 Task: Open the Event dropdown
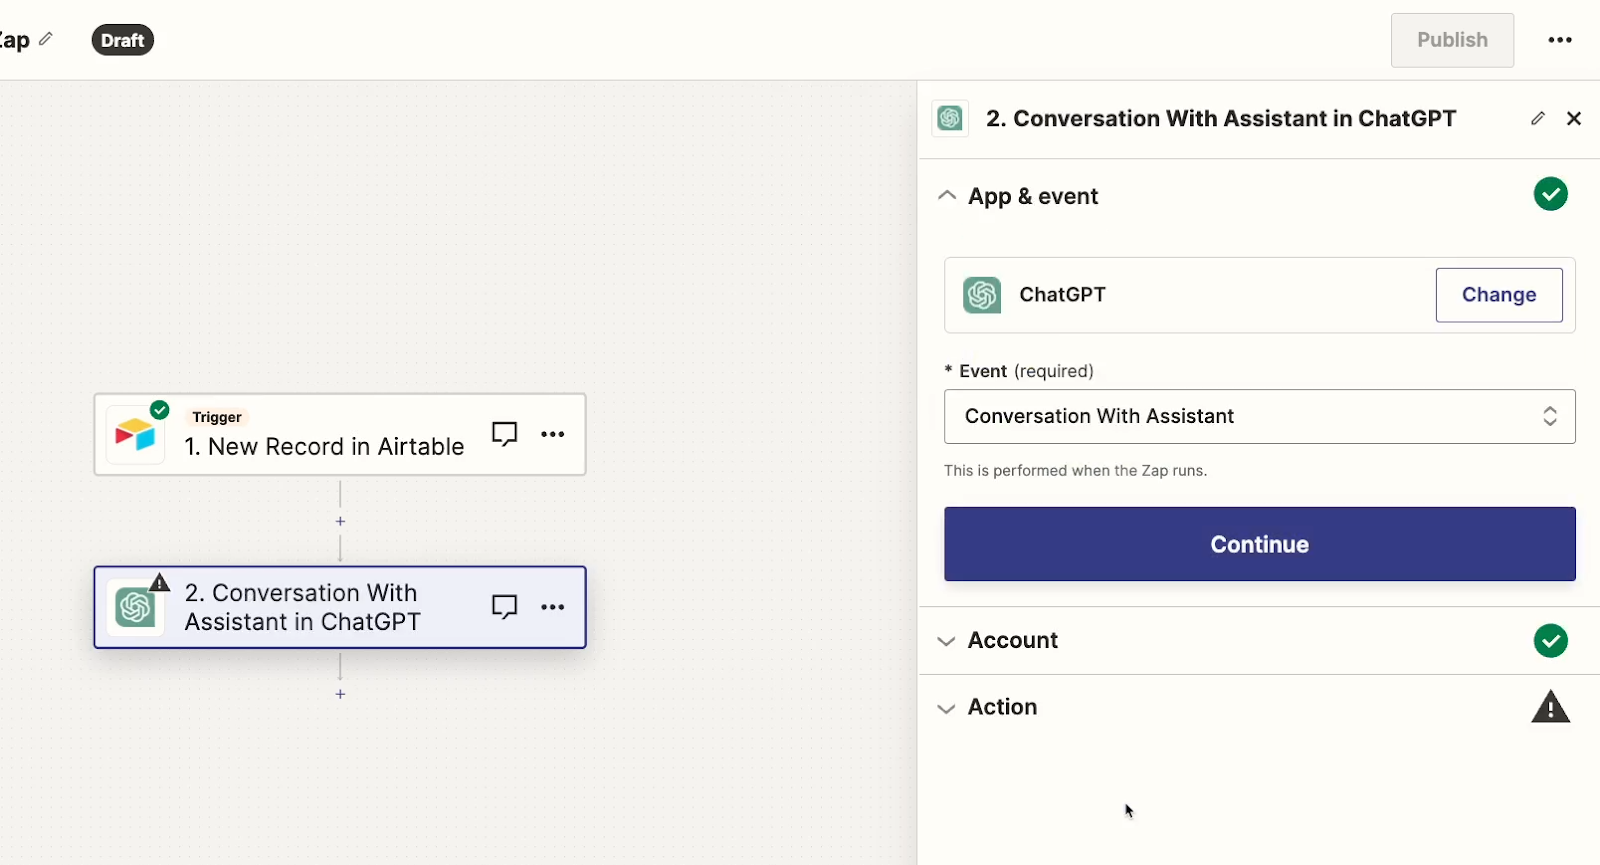pos(1260,416)
